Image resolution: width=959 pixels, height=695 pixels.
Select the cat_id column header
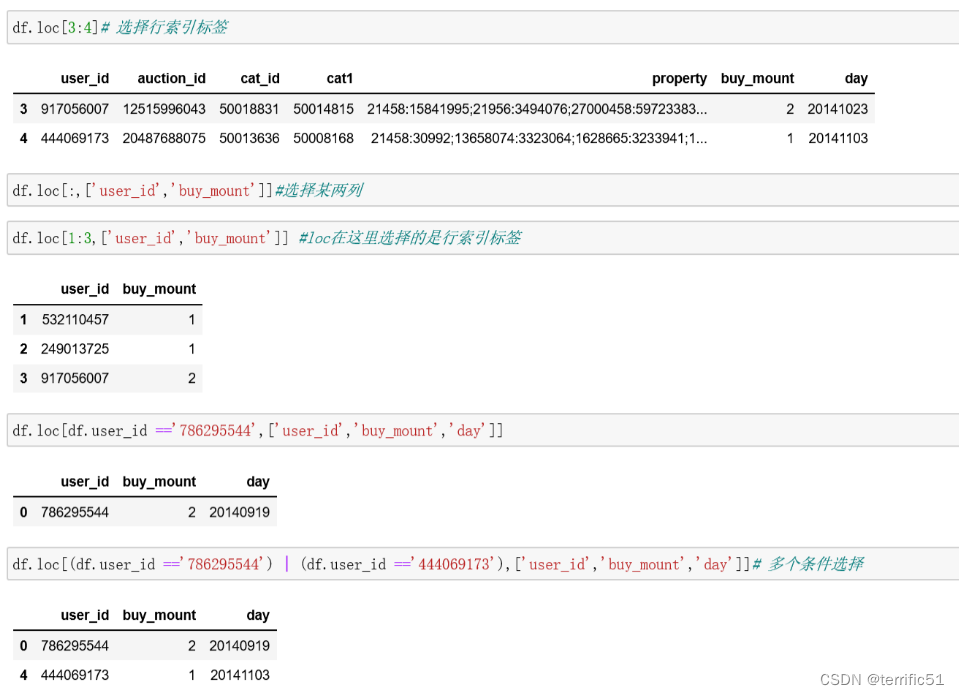260,79
